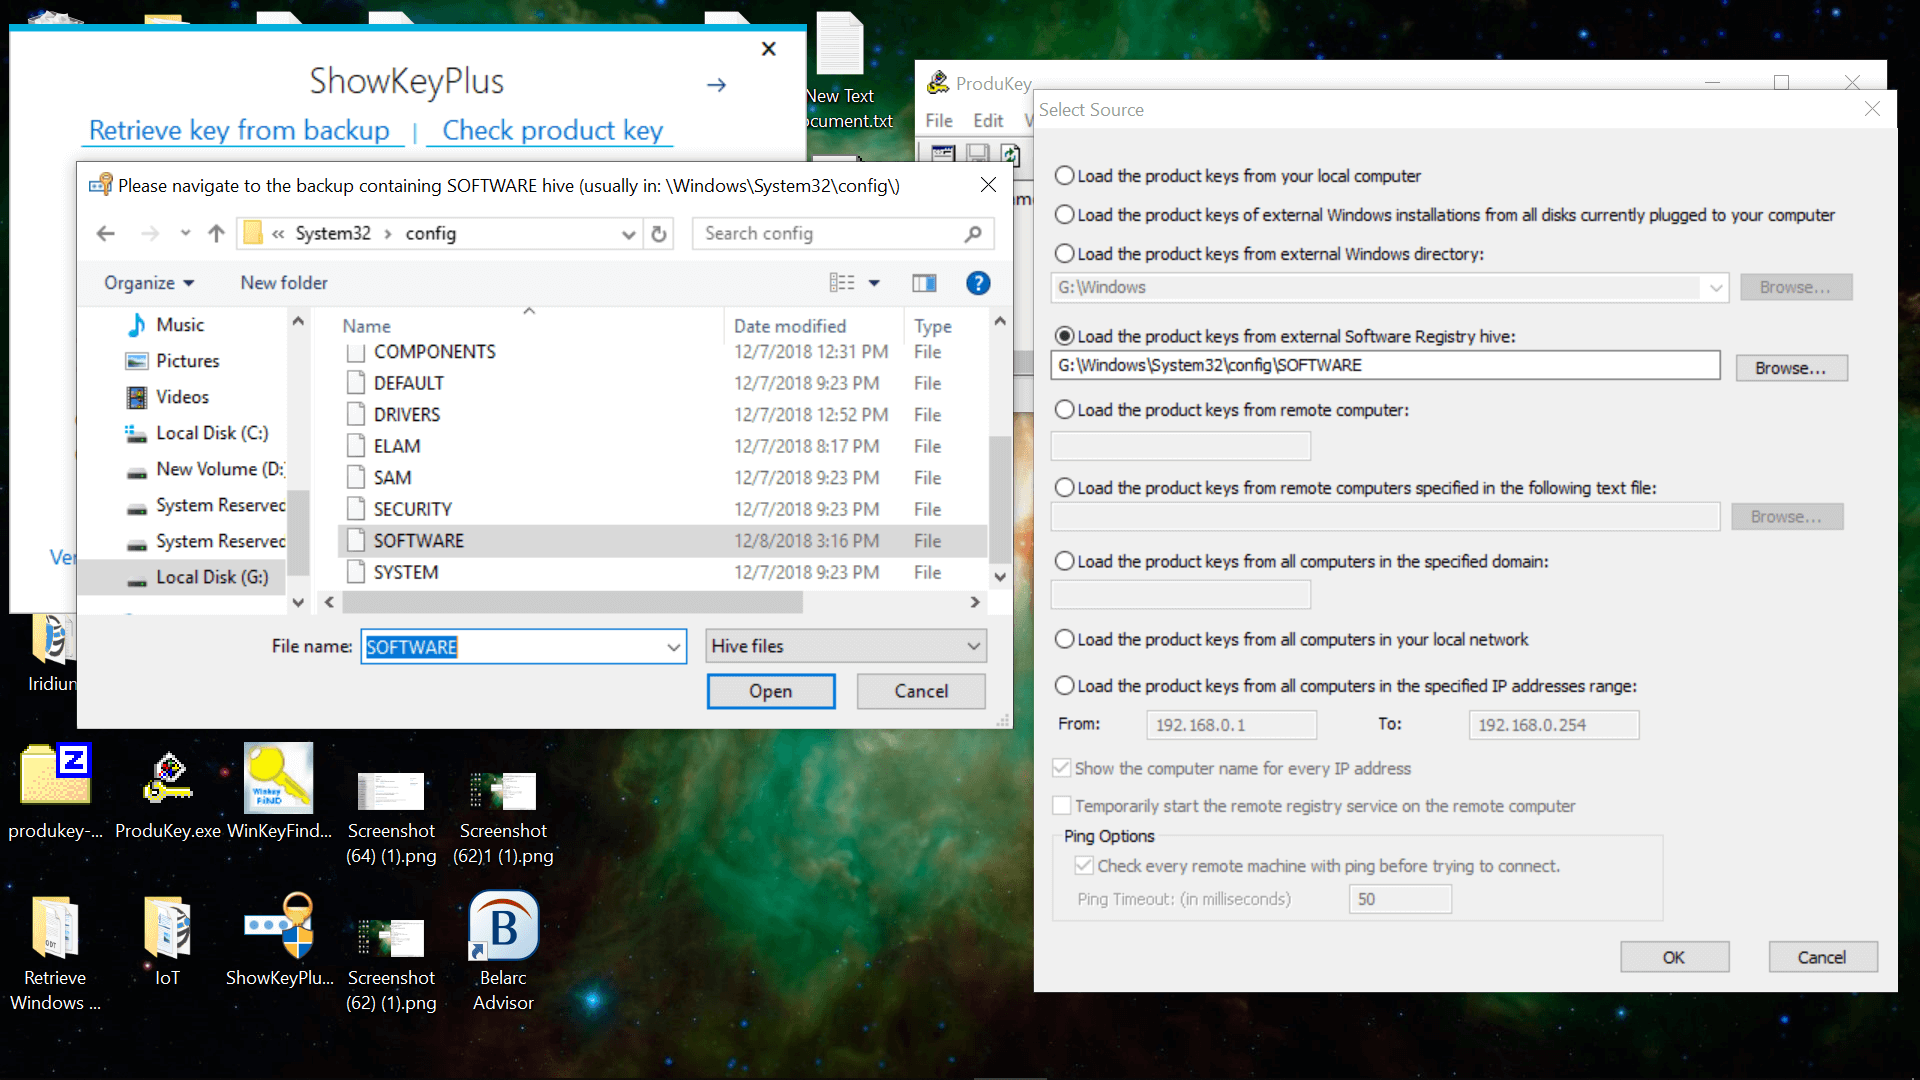Click the blue Help question mark icon
The width and height of the screenshot is (1920, 1080).
click(977, 283)
